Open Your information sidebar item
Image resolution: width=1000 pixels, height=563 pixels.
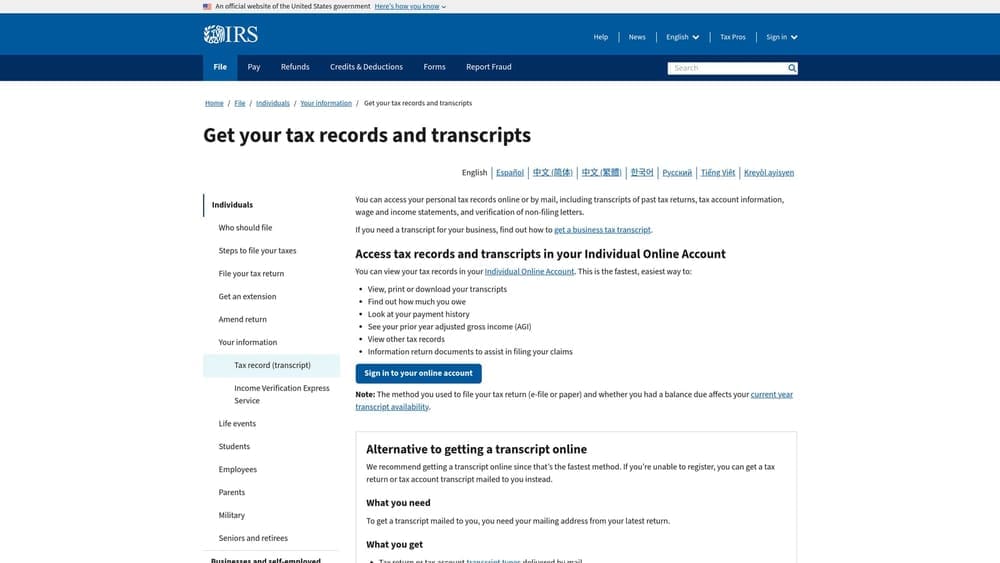pyautogui.click(x=247, y=343)
